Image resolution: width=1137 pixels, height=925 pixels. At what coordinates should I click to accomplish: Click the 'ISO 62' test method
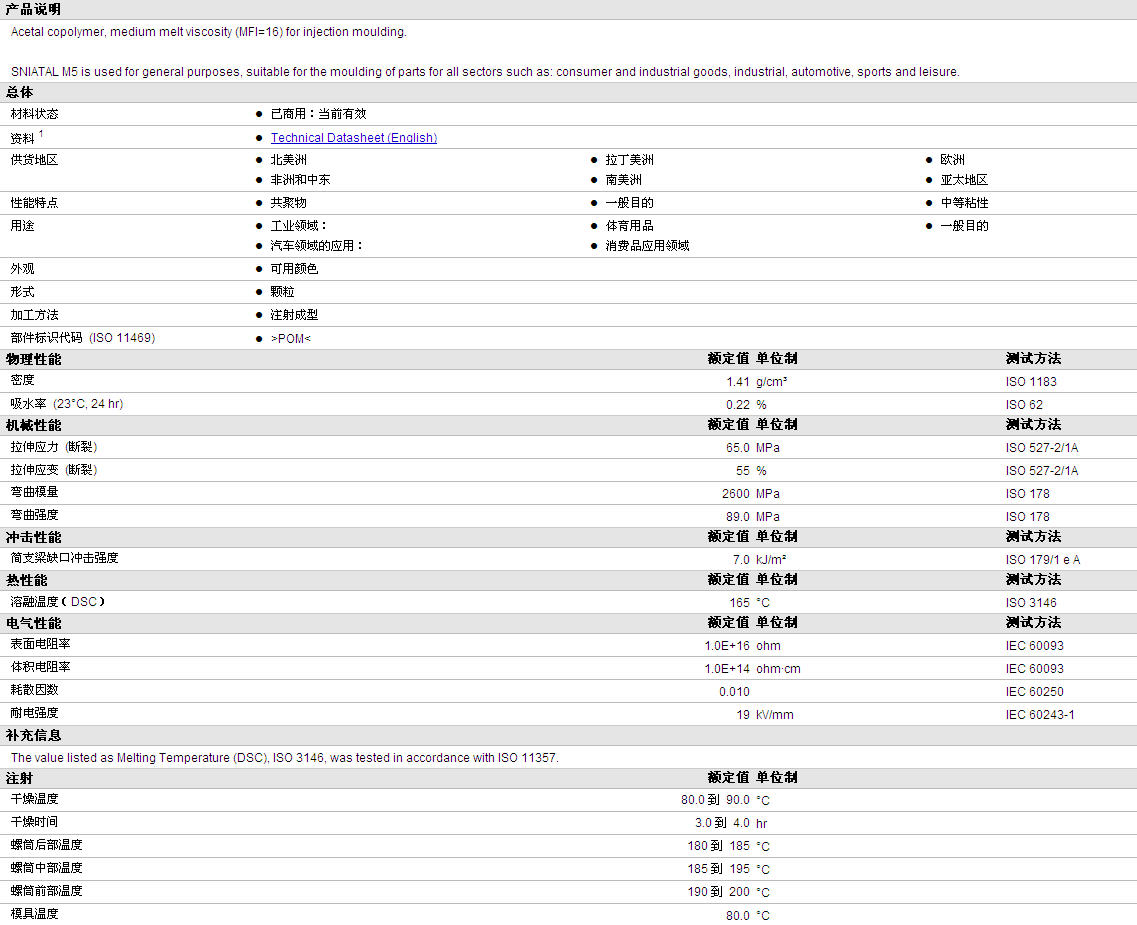click(1024, 405)
